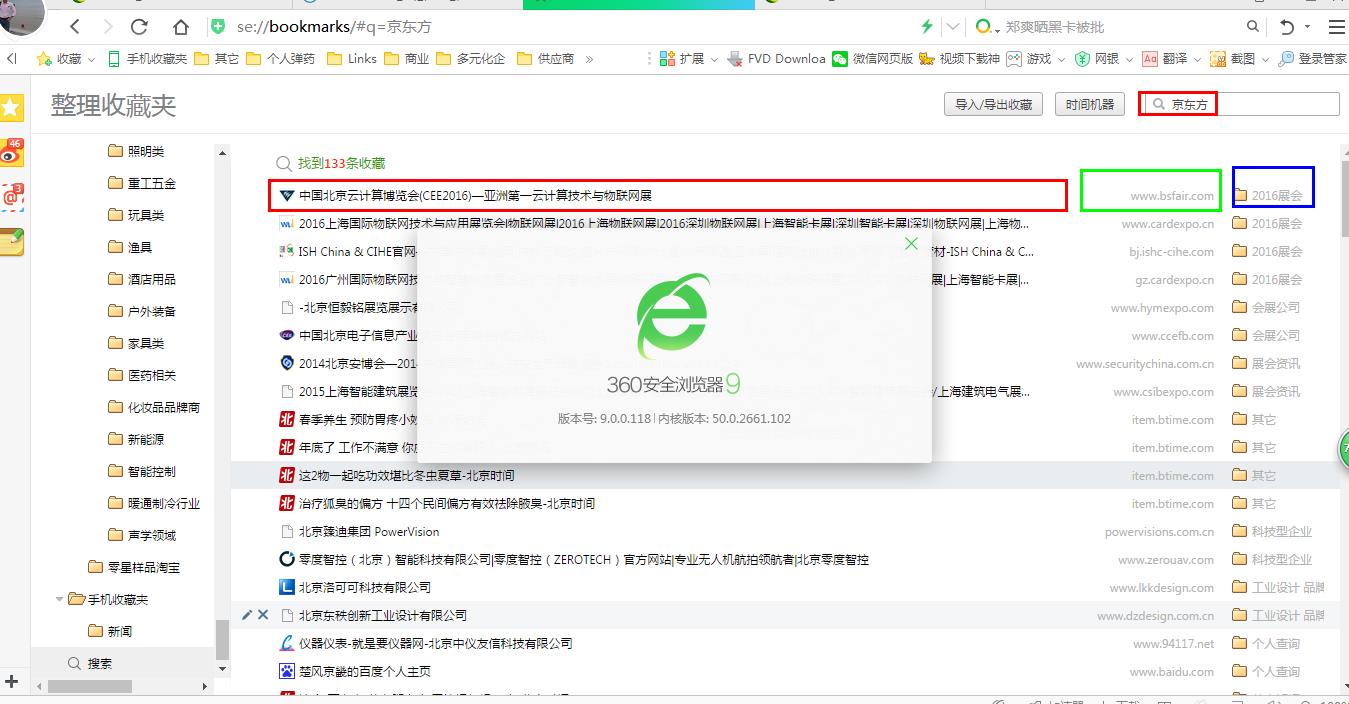Show more bookmarks with overflow chevron
Image resolution: width=1349 pixels, height=704 pixels.
589,59
